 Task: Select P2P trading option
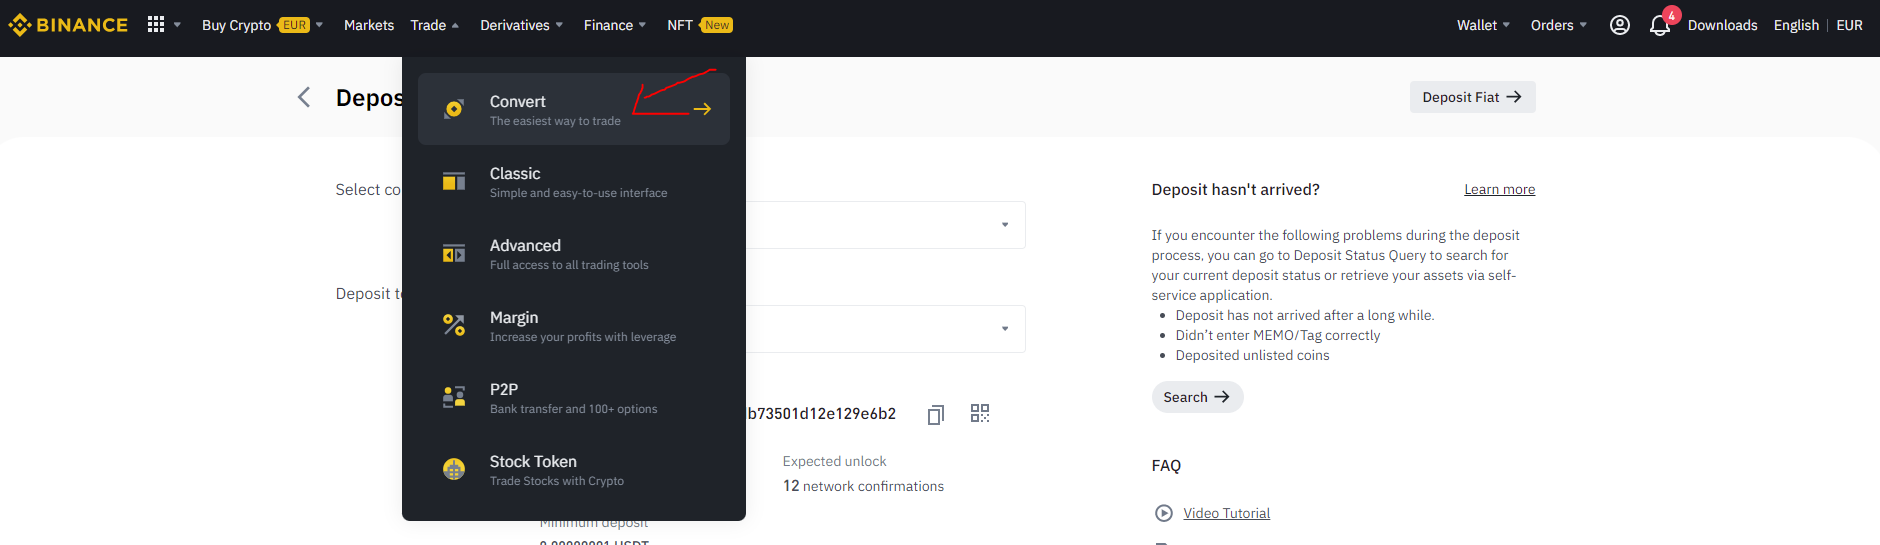click(x=574, y=397)
